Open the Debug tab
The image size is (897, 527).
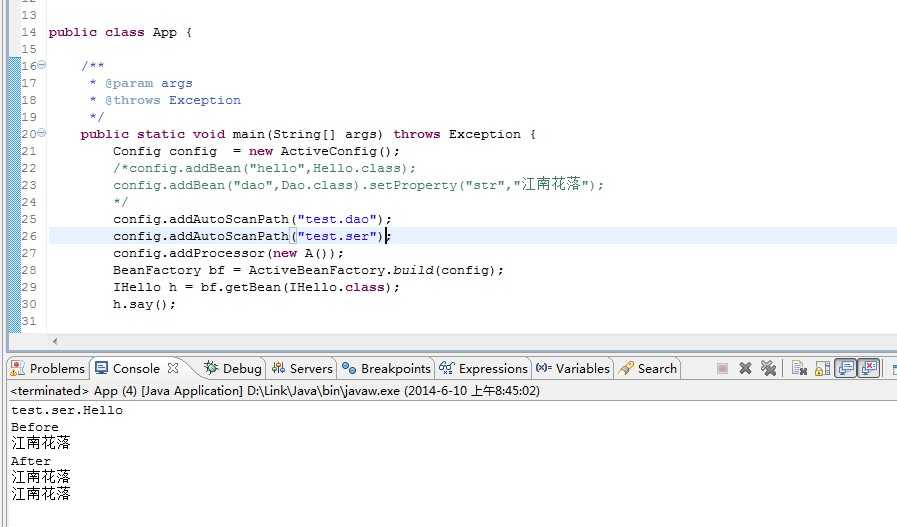click(x=233, y=368)
